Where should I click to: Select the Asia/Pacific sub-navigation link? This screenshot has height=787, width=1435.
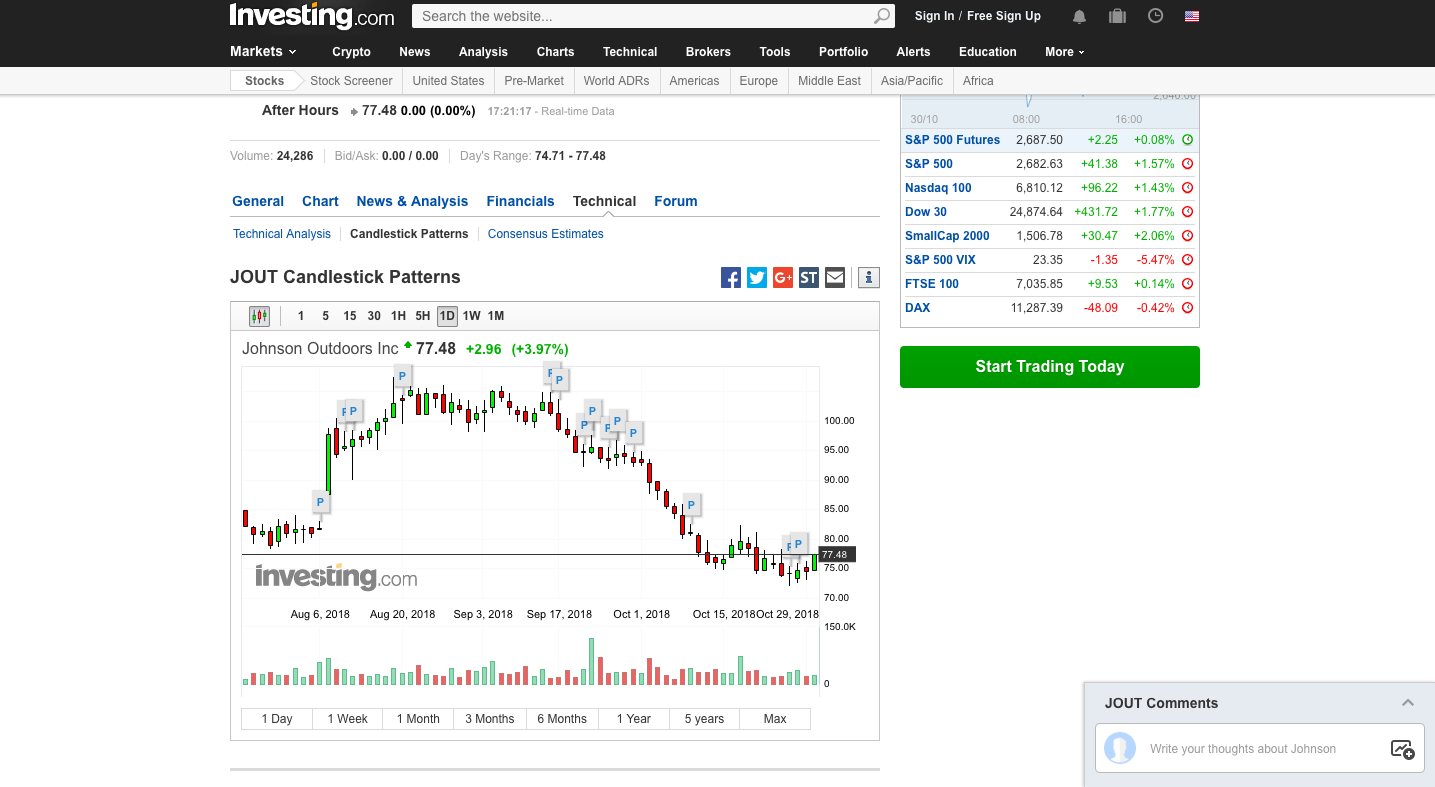coord(912,81)
